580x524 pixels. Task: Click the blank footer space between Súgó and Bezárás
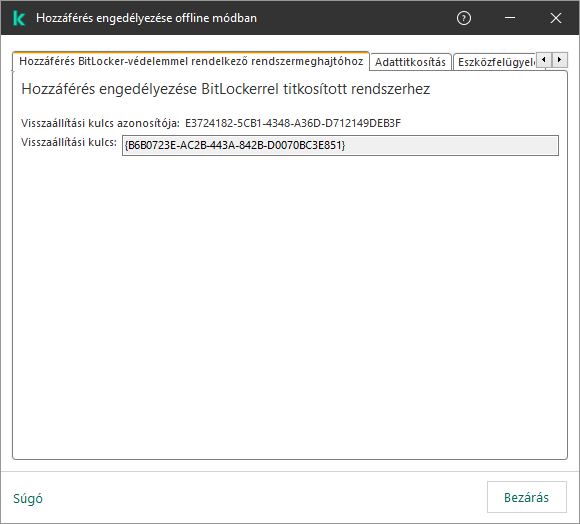tap(264, 497)
